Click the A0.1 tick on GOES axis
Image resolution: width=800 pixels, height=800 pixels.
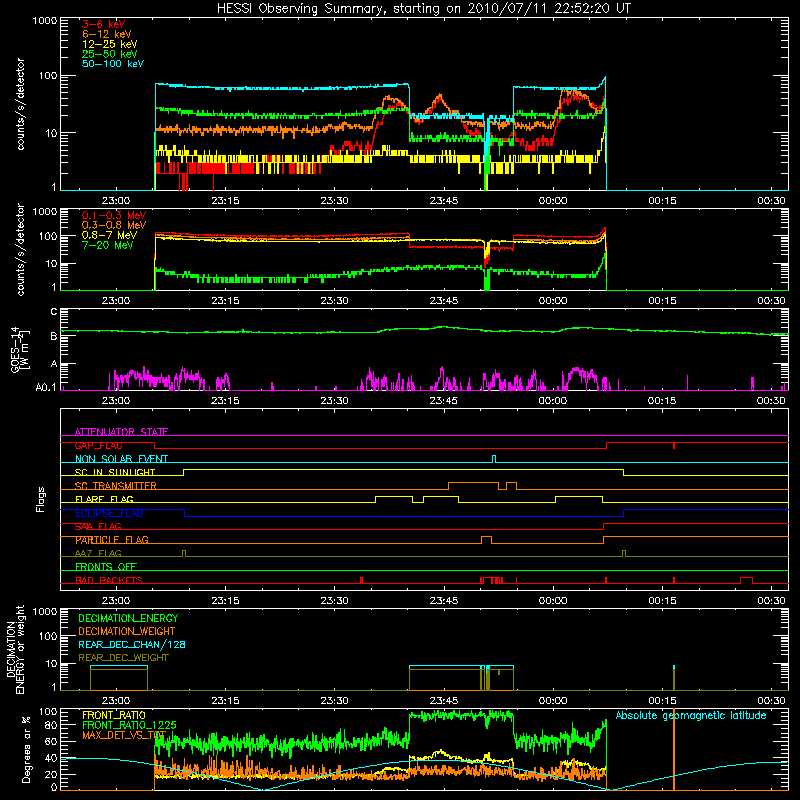pyautogui.click(x=46, y=387)
